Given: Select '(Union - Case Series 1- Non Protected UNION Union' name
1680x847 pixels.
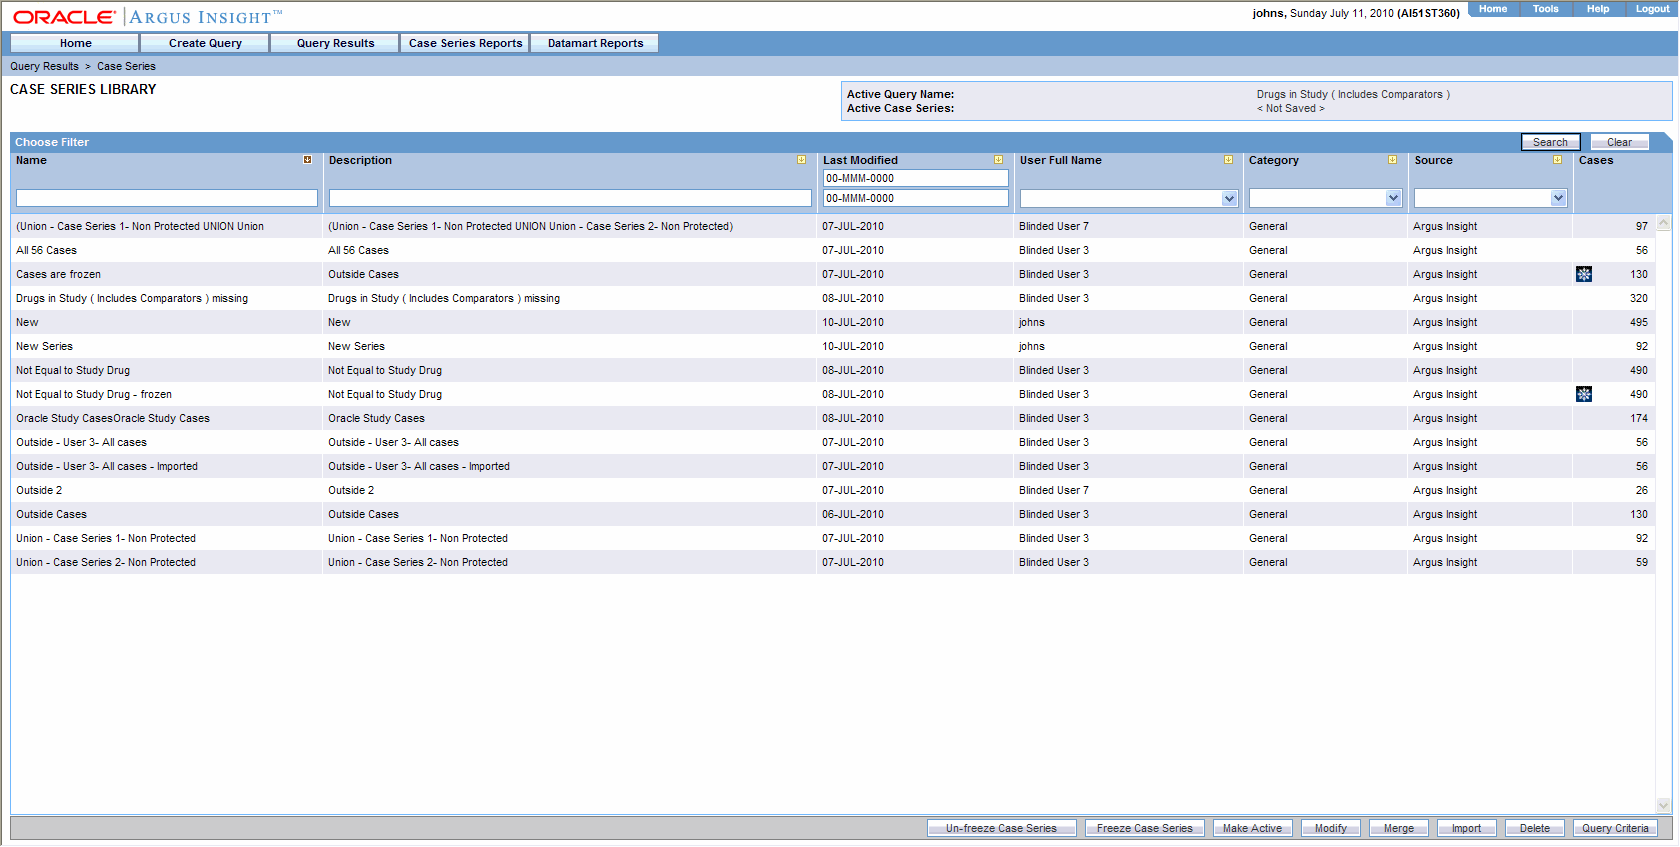Looking at the screenshot, I should tap(140, 226).
